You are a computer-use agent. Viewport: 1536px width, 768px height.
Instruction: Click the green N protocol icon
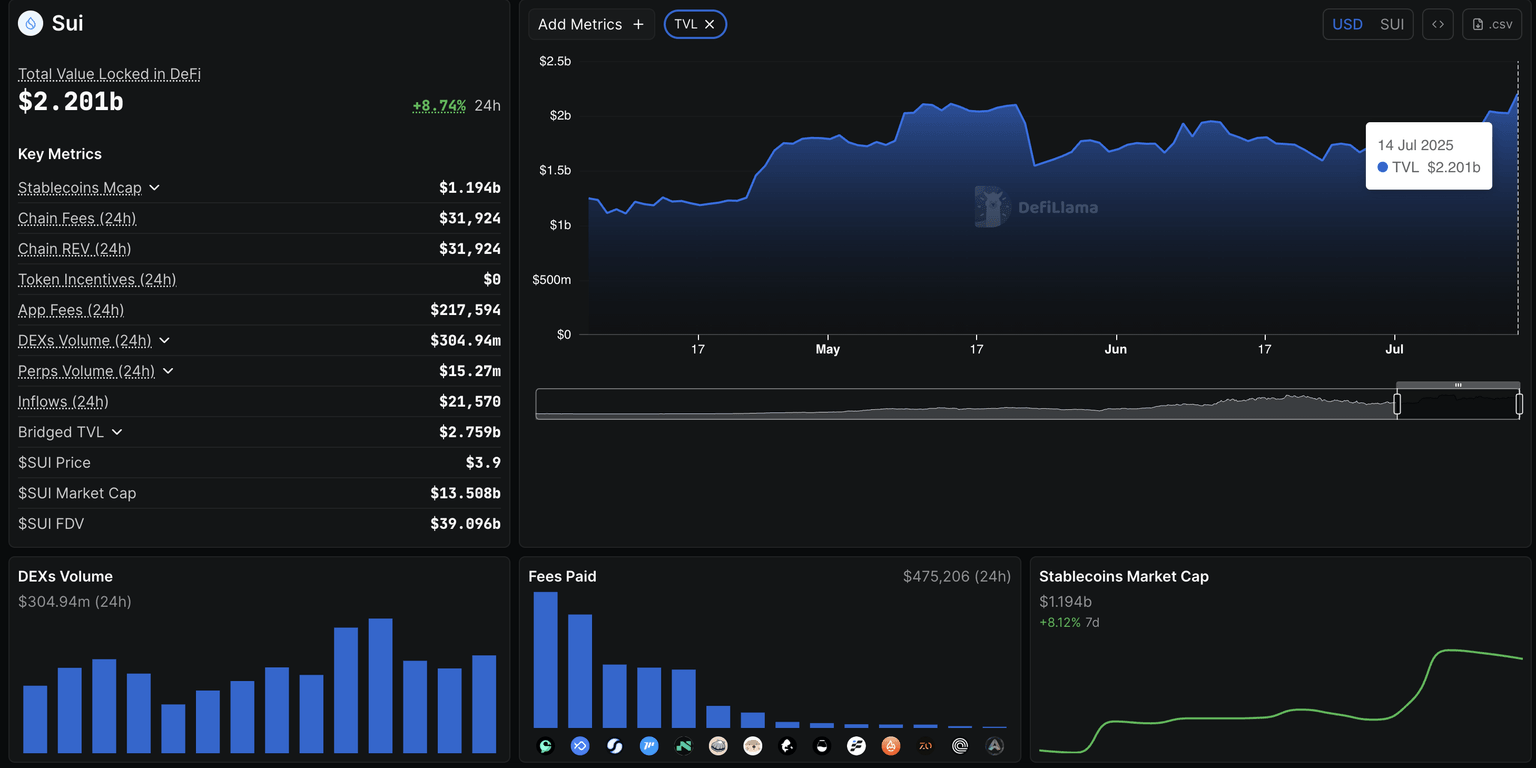(684, 745)
